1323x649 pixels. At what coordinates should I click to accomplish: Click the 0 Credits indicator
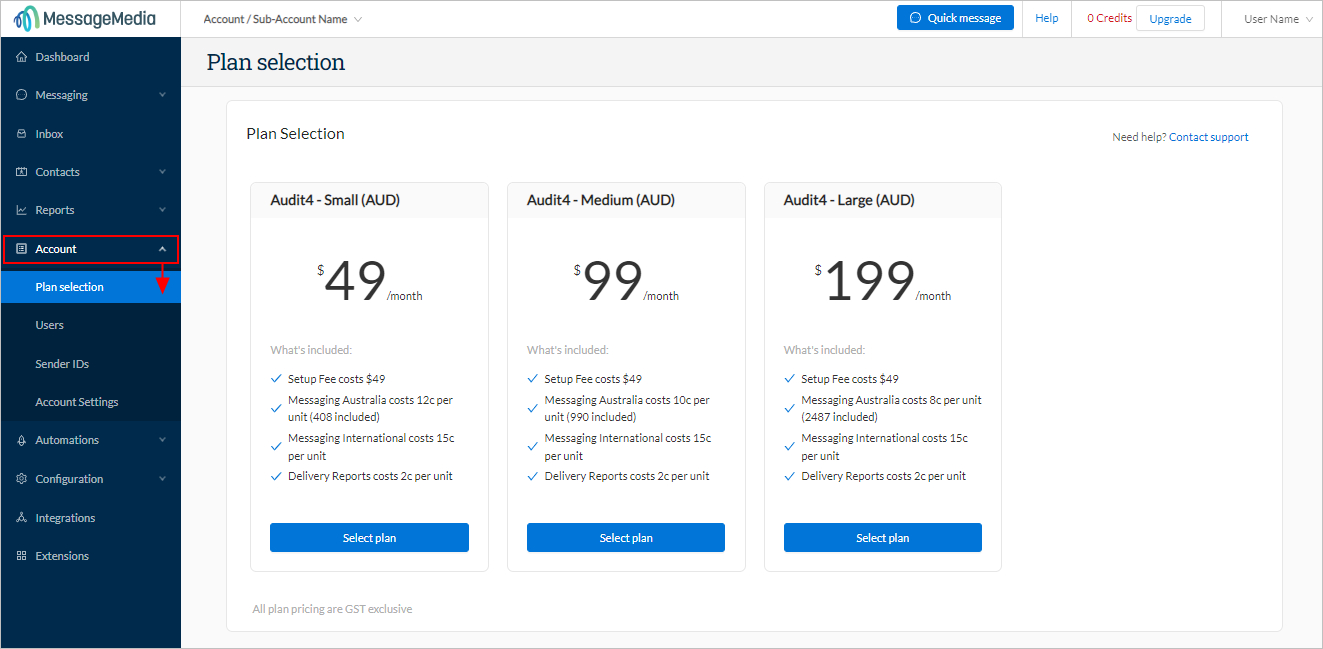[1109, 18]
